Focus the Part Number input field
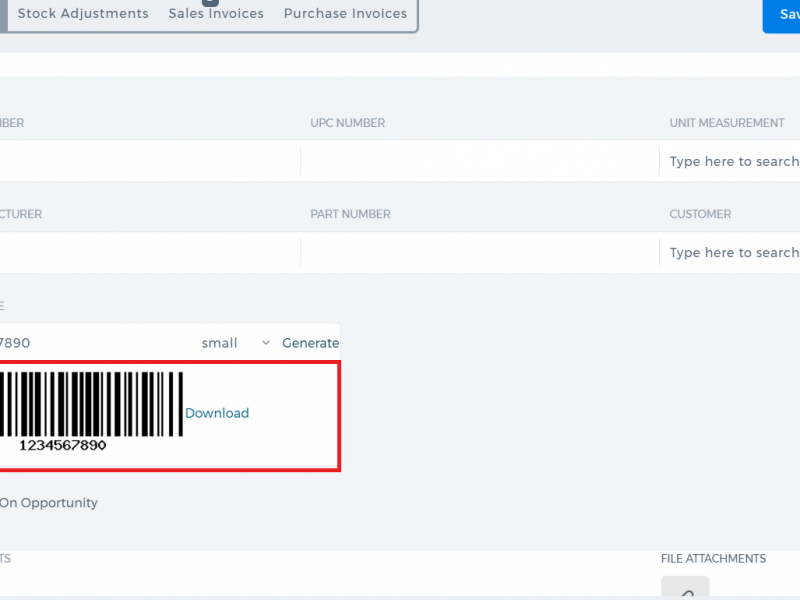The width and height of the screenshot is (800, 600). coord(480,253)
